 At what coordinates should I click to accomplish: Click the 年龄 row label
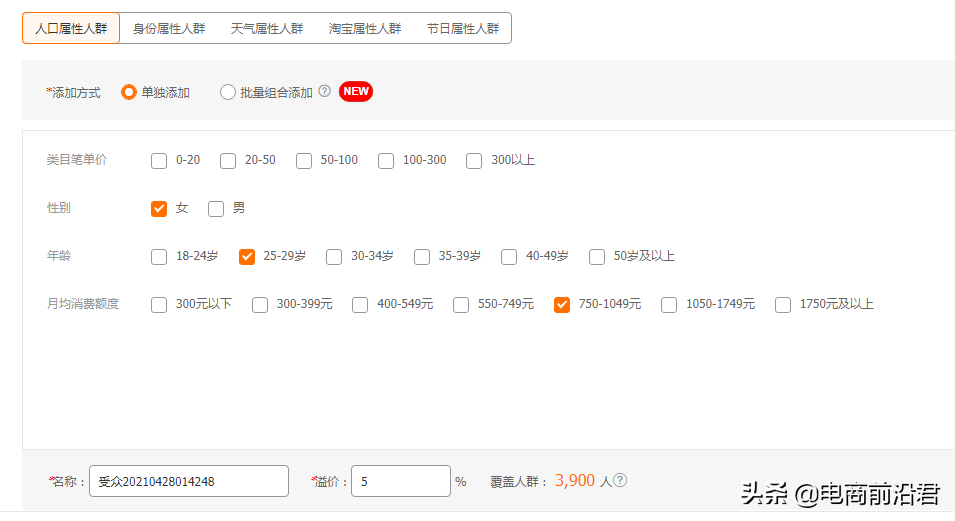(x=58, y=256)
